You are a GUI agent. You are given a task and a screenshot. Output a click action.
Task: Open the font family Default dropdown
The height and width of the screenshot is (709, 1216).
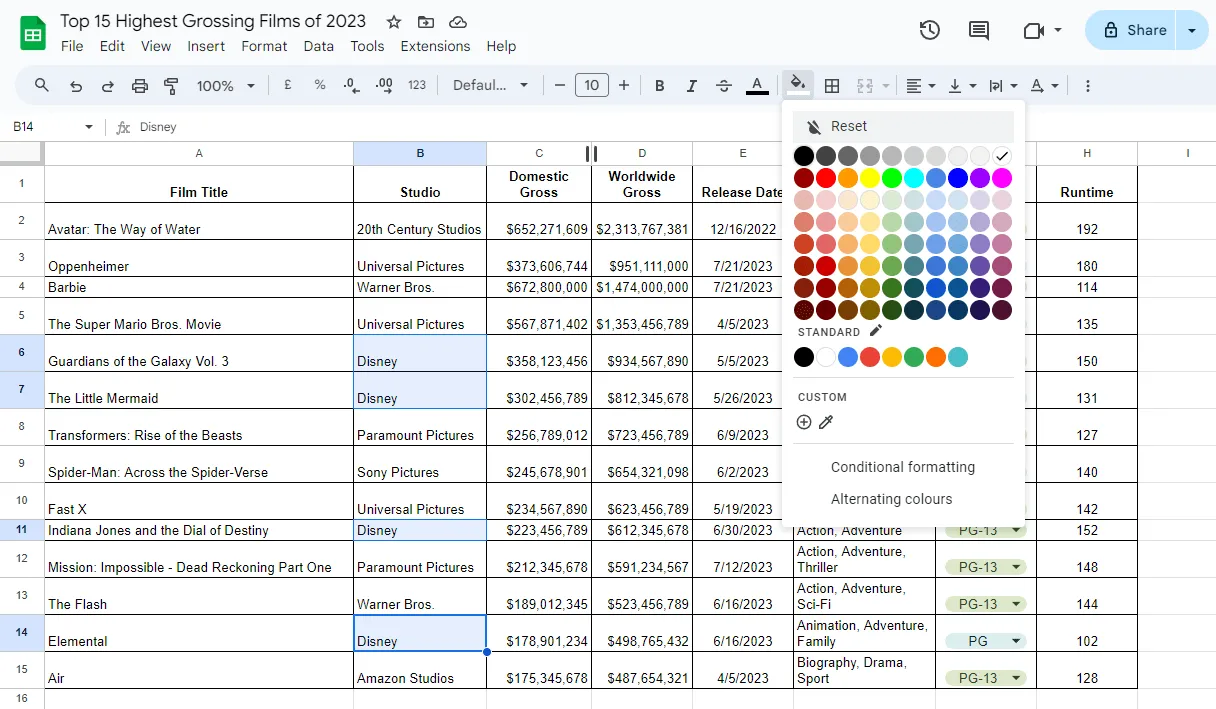tap(490, 86)
